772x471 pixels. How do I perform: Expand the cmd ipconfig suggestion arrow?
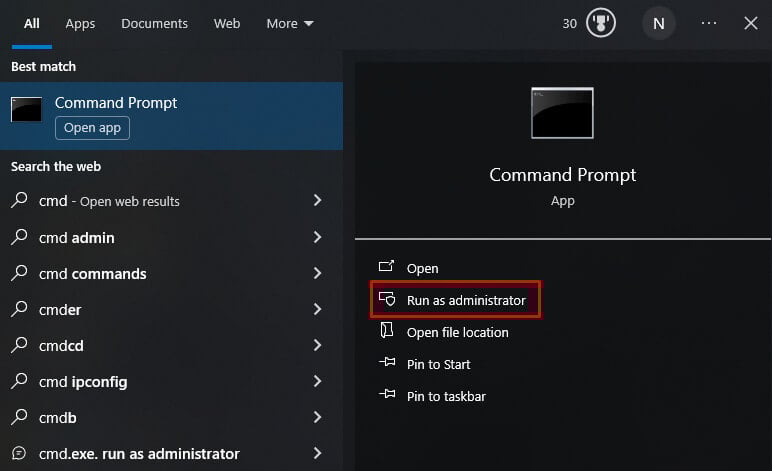(317, 381)
